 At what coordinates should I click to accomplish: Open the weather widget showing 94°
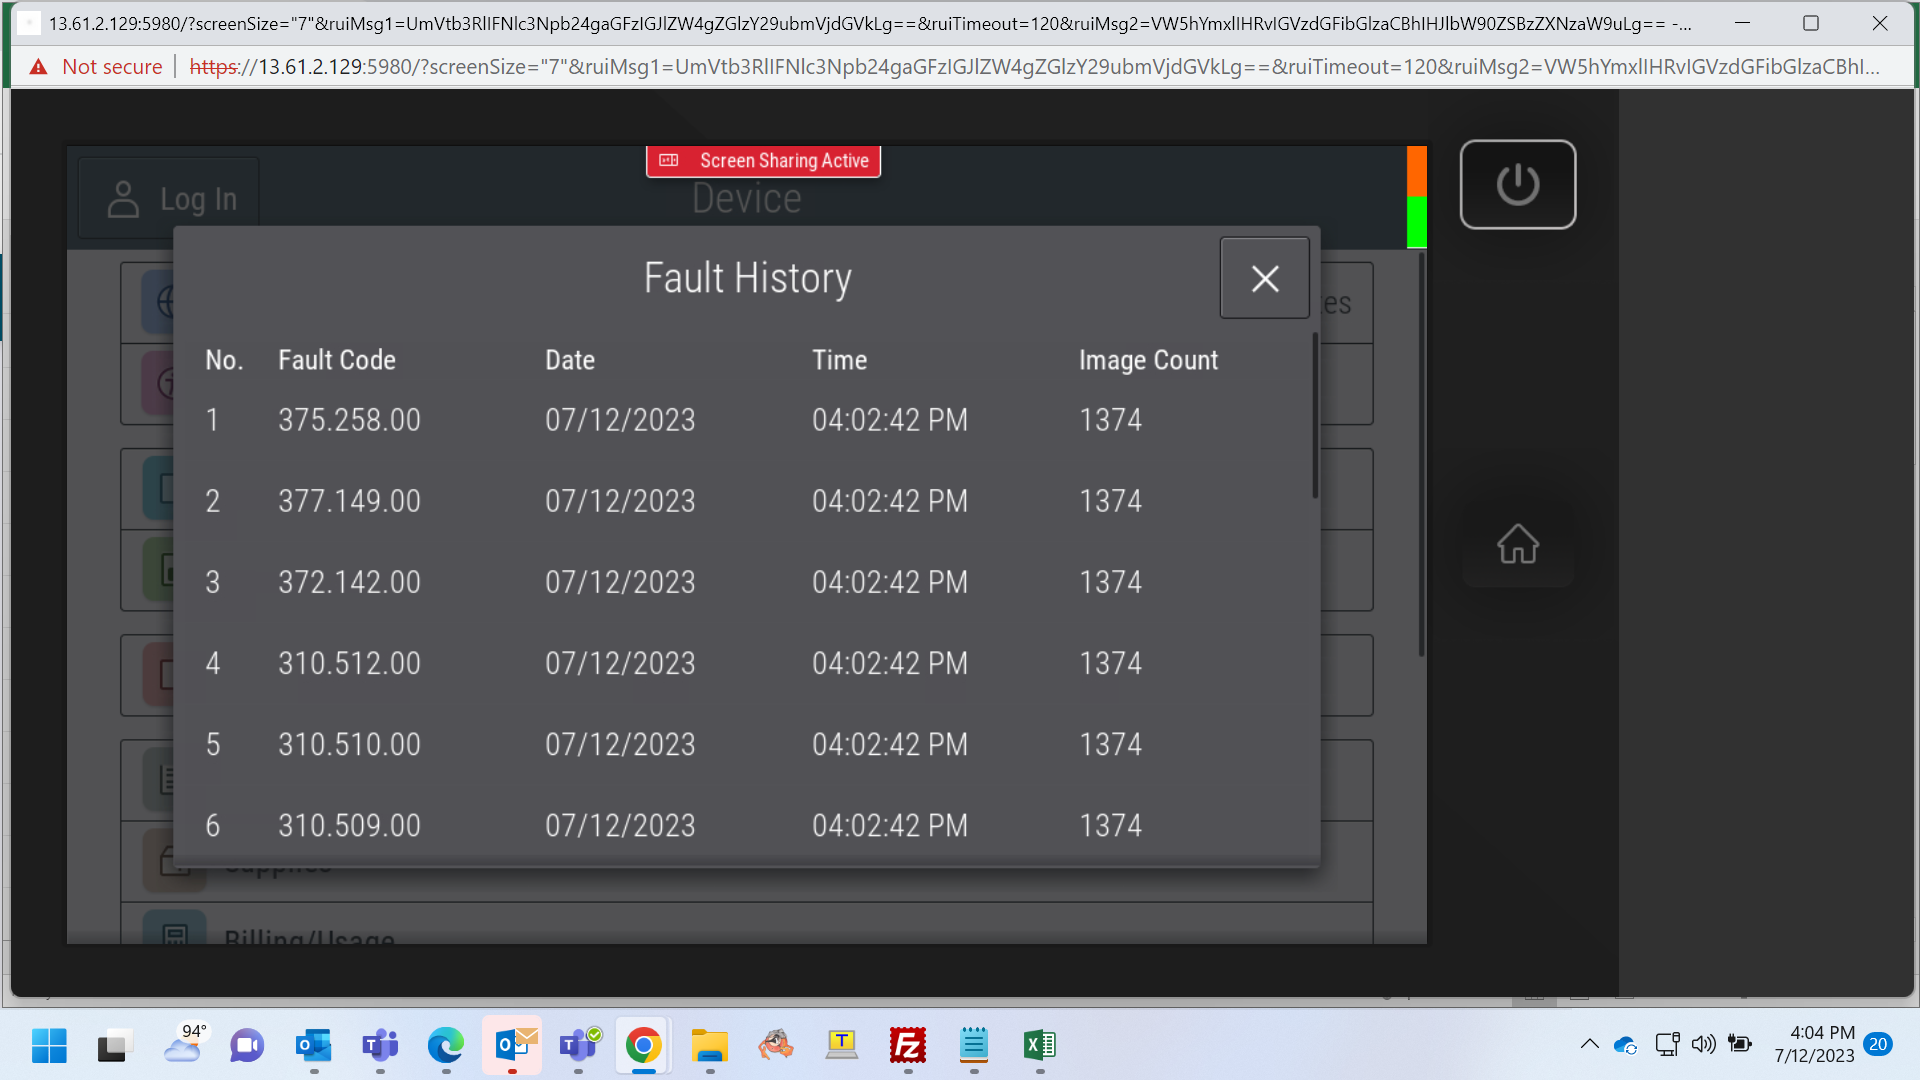(x=183, y=1043)
